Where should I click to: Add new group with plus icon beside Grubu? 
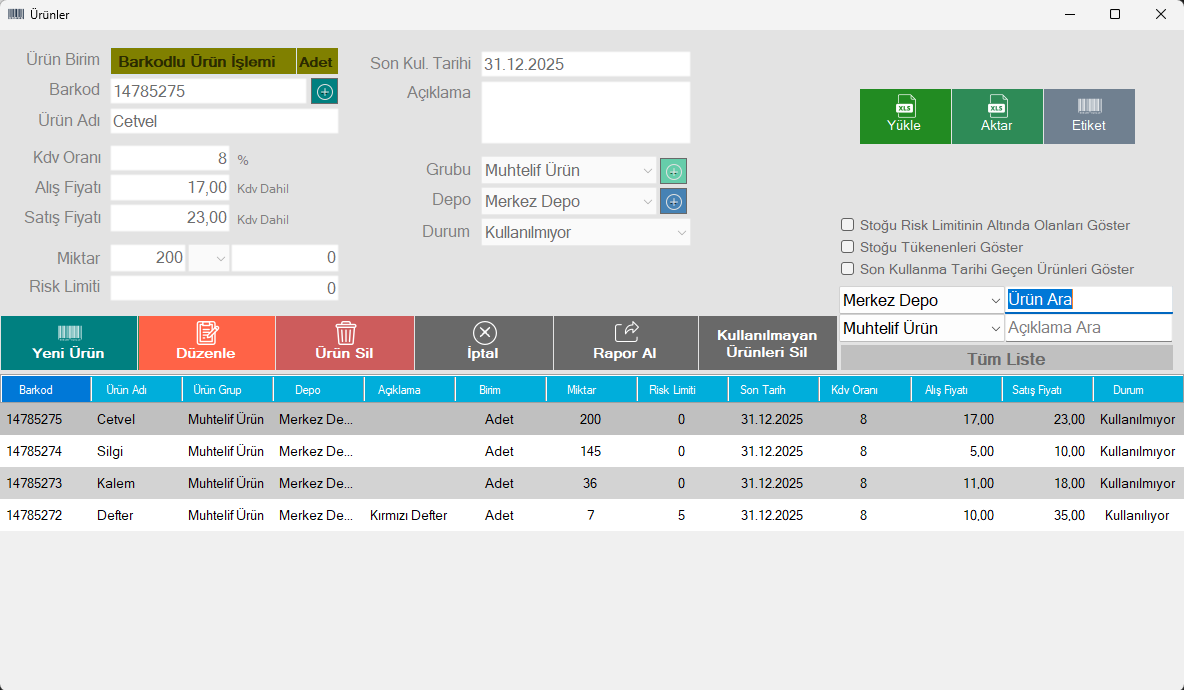point(673,171)
